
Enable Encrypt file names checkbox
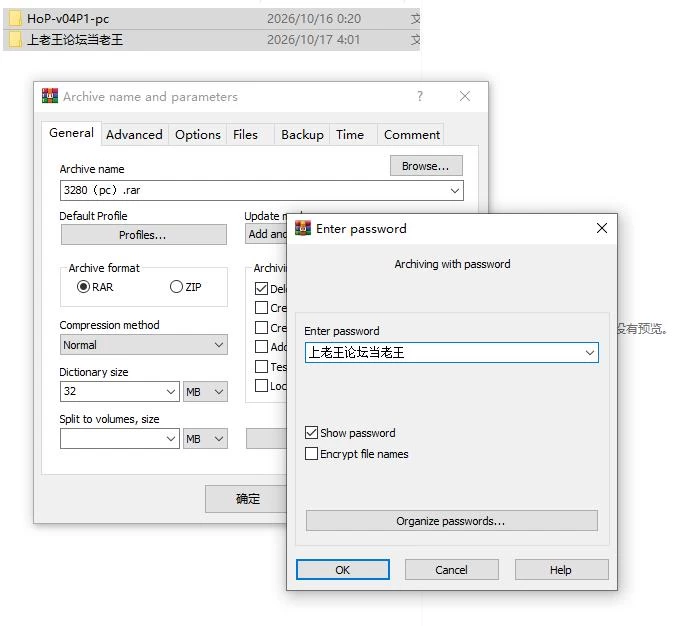(311, 453)
